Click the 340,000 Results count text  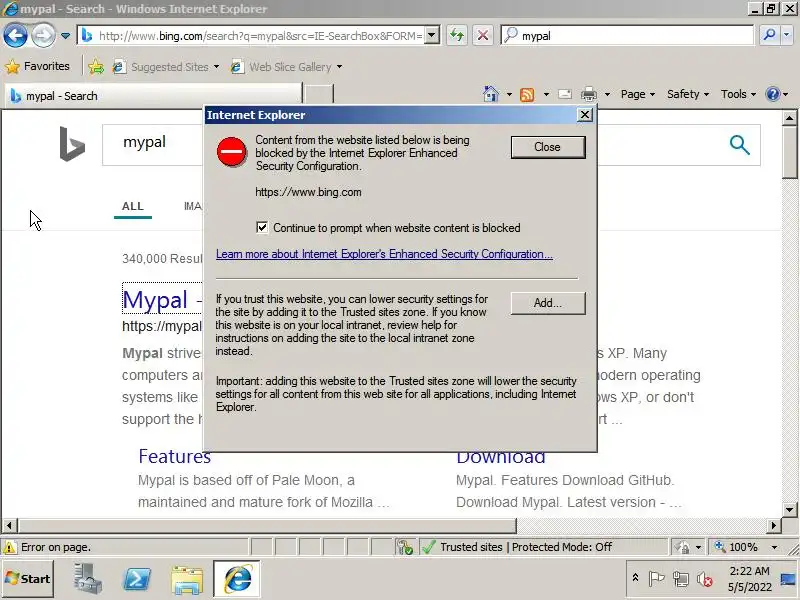(x=162, y=259)
